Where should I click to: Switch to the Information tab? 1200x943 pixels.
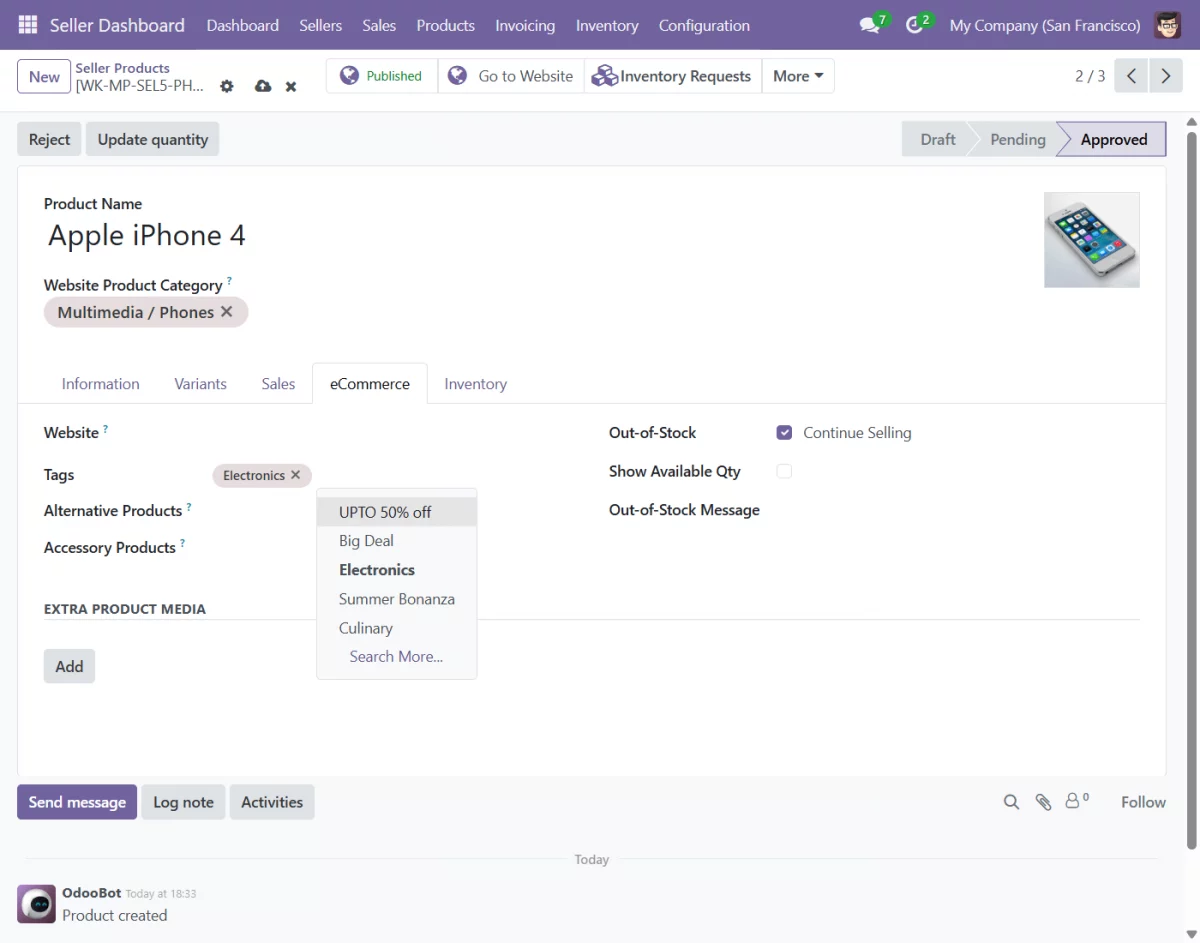coord(100,384)
